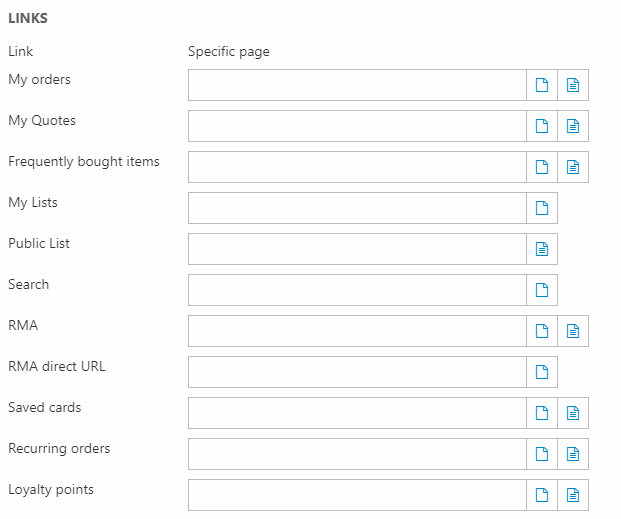Click the blank page icon for My Lists
The image size is (621, 519).
(542, 208)
